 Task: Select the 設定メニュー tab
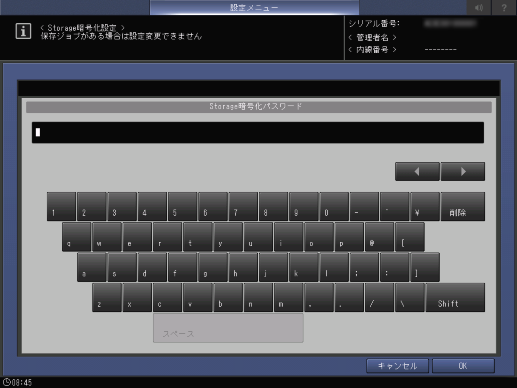tap(254, 7)
